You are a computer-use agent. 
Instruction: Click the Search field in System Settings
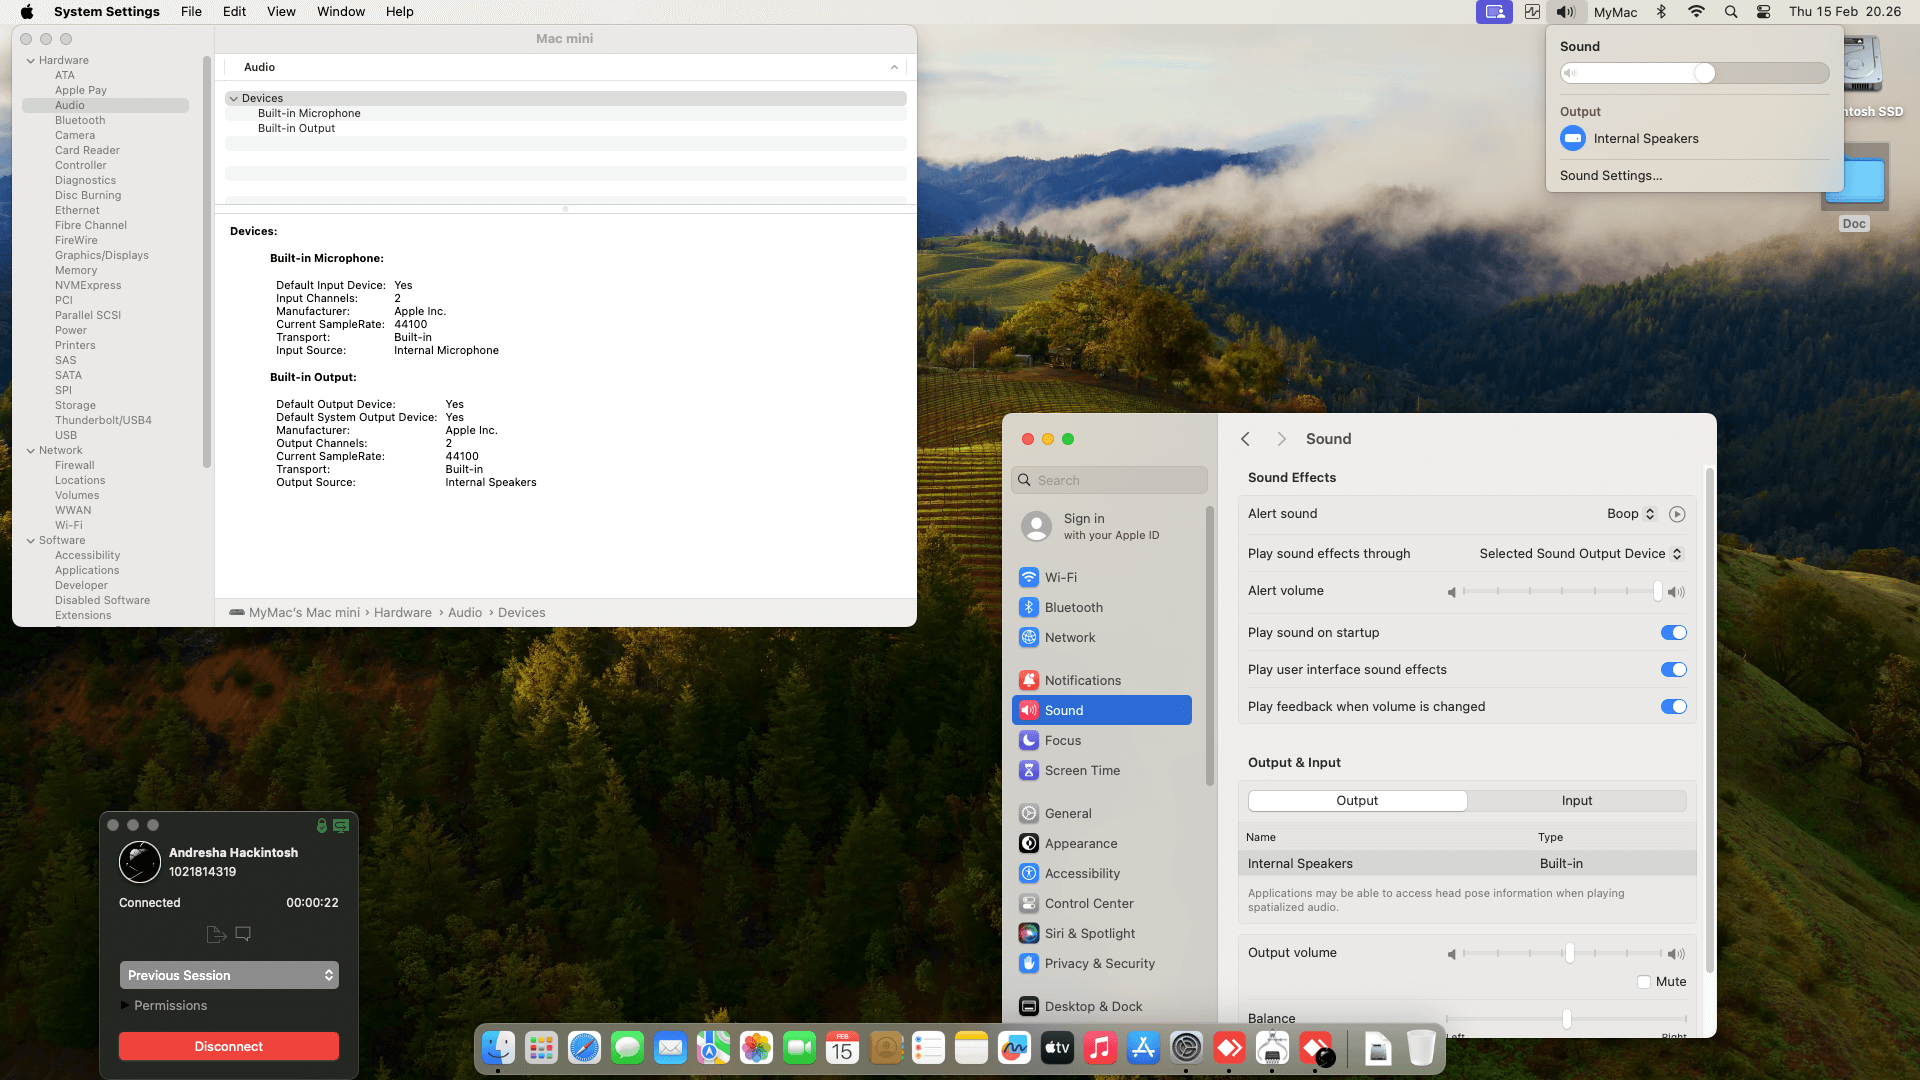pos(1110,480)
